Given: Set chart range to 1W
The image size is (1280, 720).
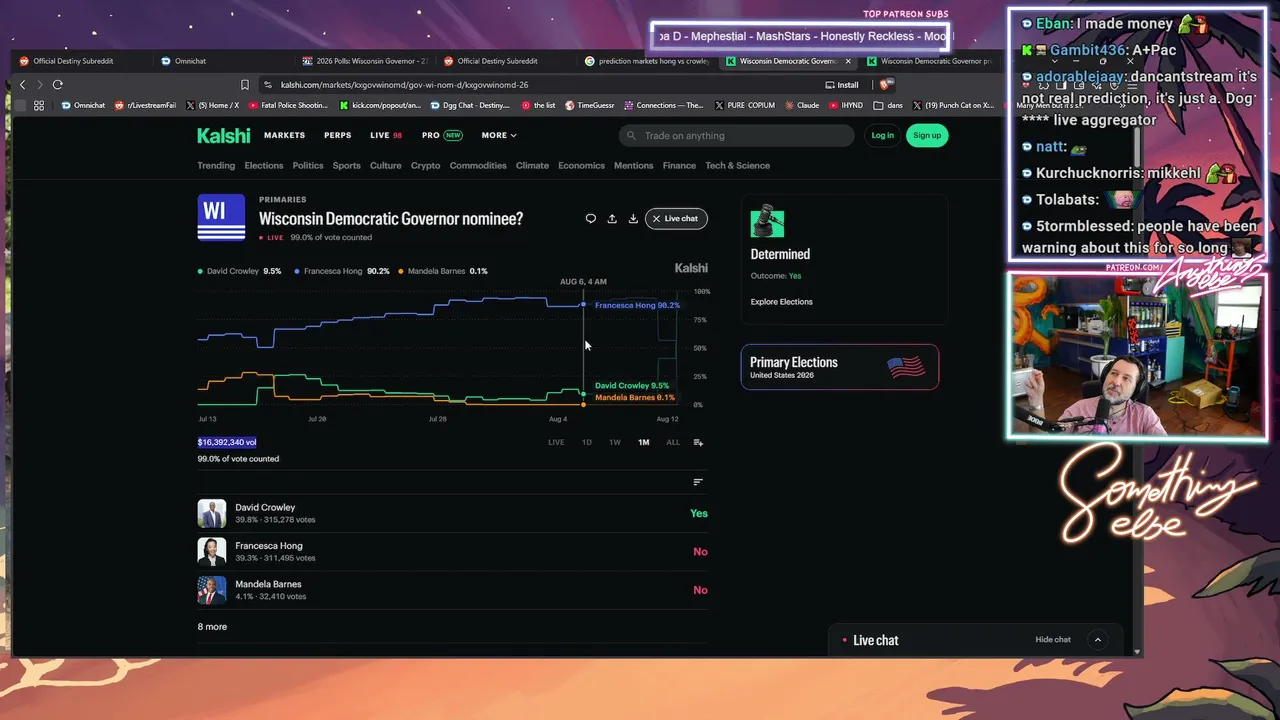Looking at the screenshot, I should point(615,442).
